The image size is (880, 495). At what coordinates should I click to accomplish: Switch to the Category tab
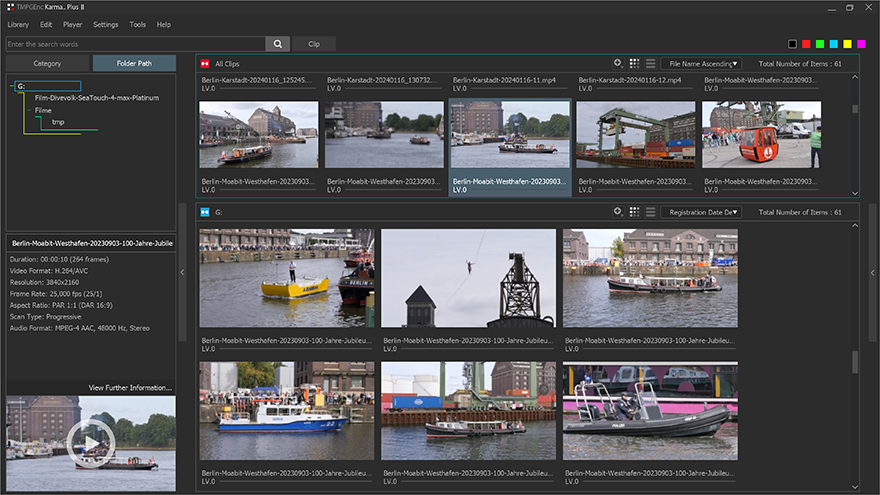pyautogui.click(x=47, y=63)
